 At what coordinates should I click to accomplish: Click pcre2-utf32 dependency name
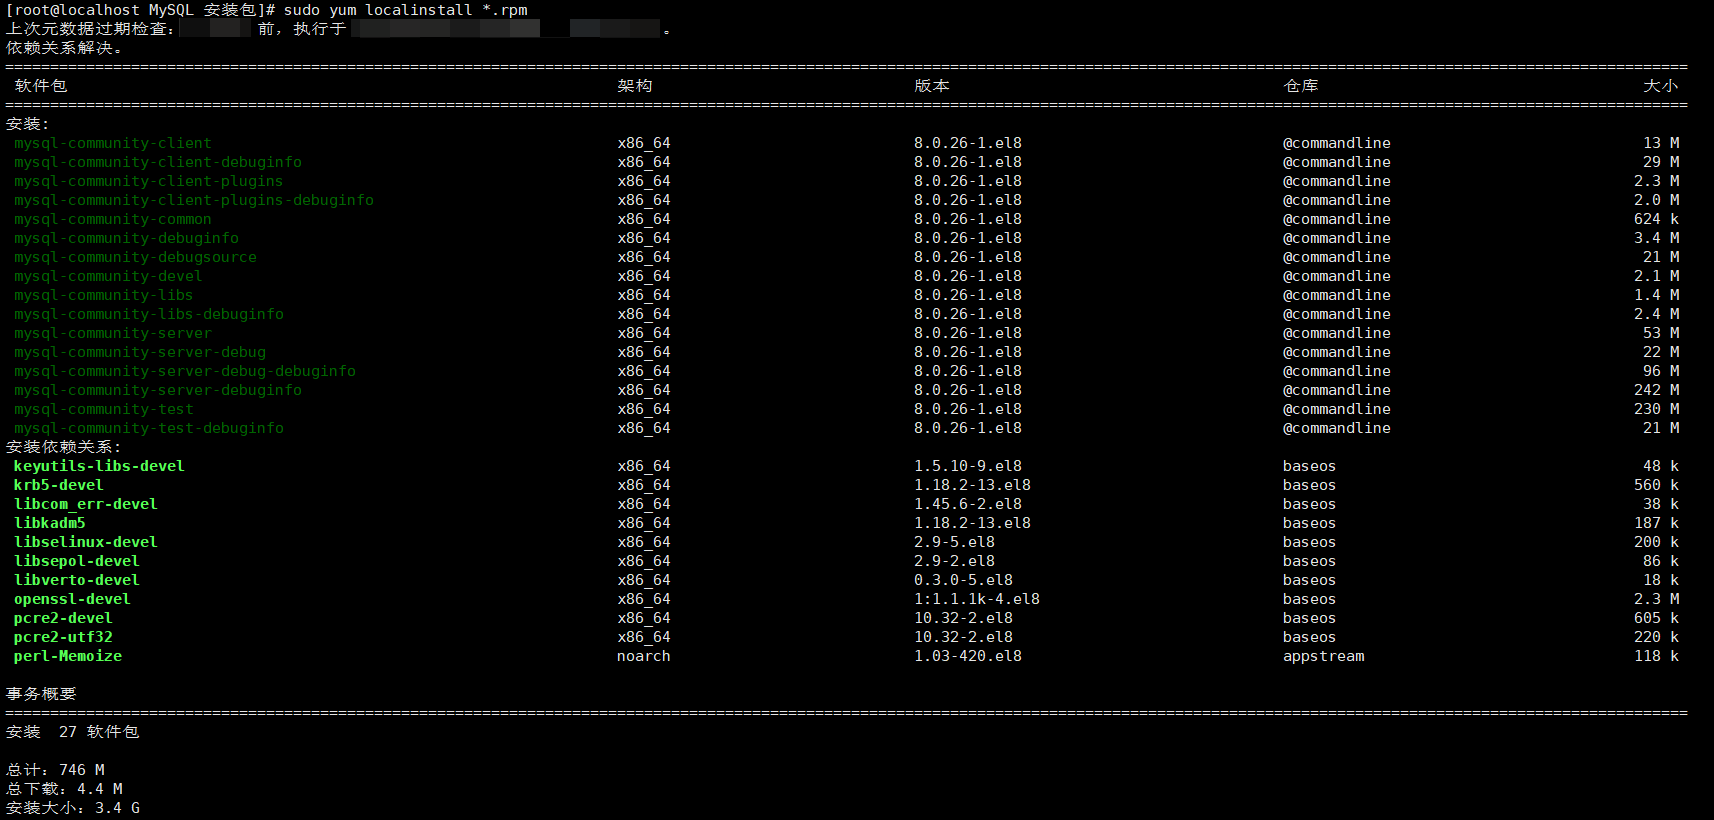[x=63, y=637]
